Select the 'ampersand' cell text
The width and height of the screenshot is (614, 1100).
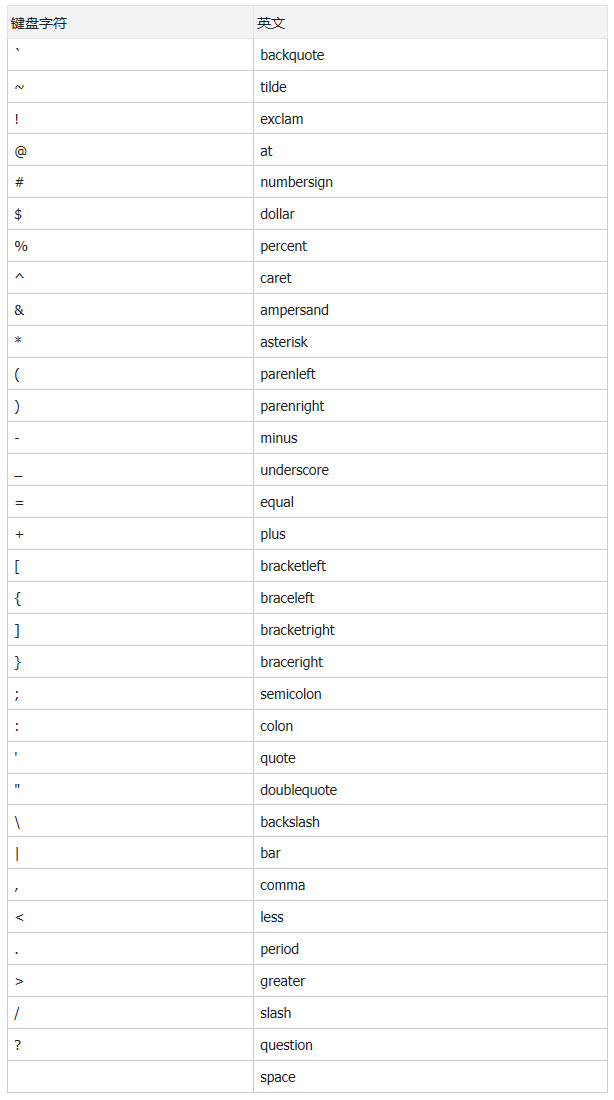(x=294, y=310)
